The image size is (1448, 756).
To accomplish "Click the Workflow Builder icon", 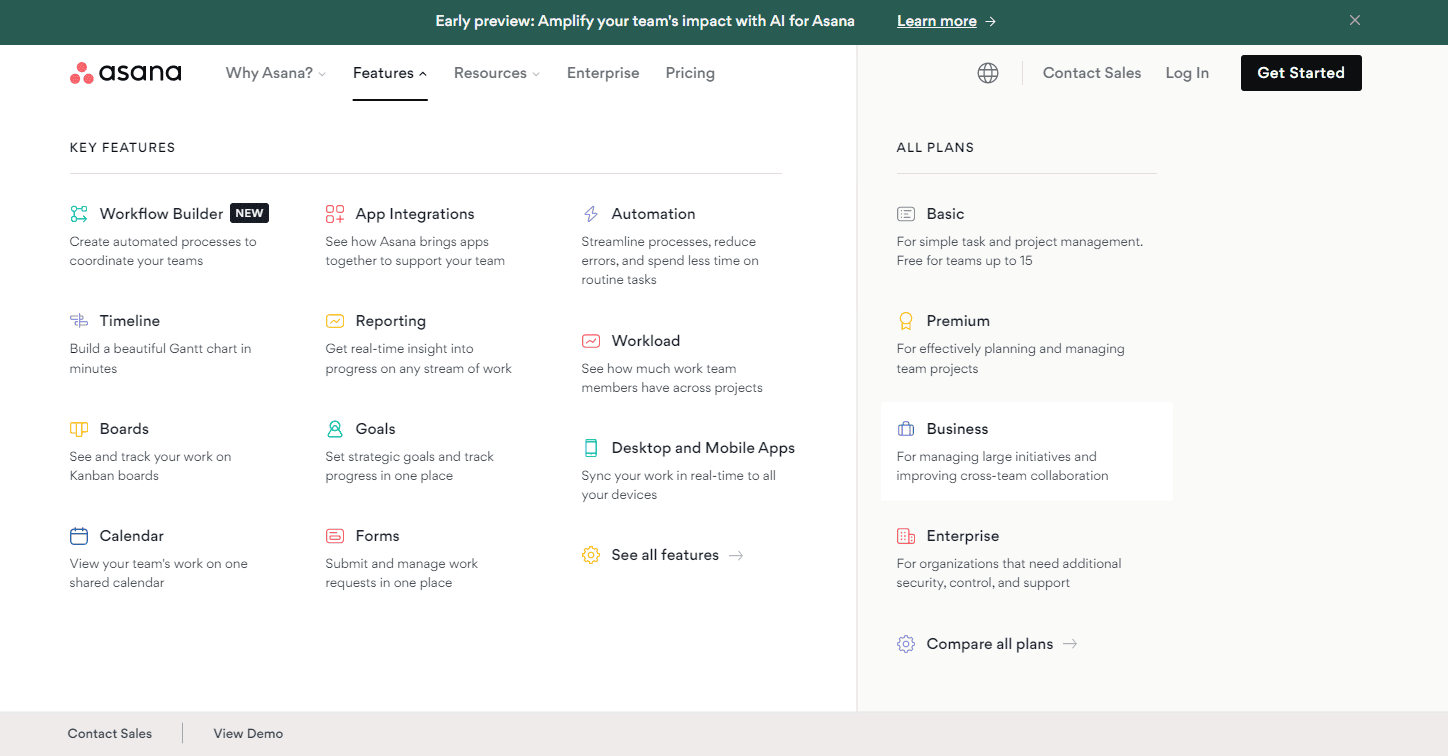I will (79, 214).
